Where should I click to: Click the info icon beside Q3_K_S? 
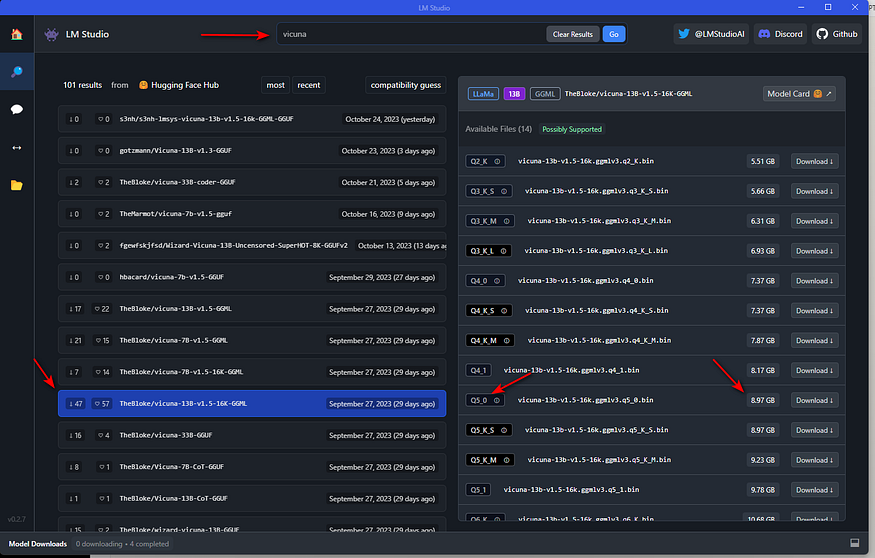(x=503, y=191)
